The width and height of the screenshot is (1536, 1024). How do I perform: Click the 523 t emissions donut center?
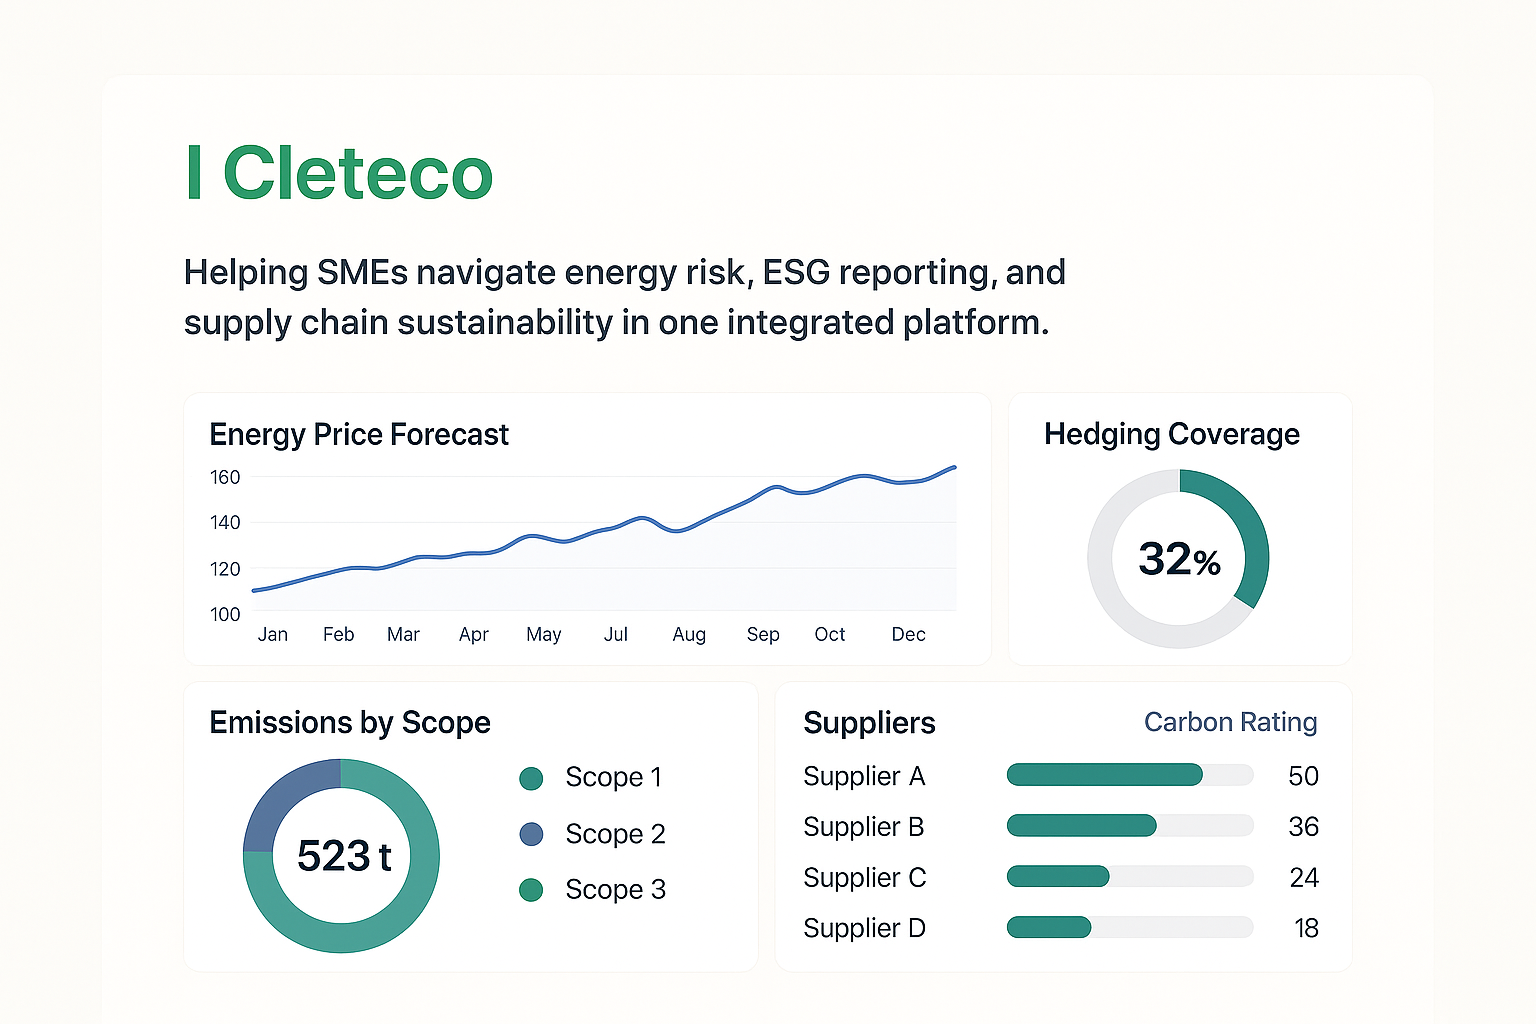point(342,856)
